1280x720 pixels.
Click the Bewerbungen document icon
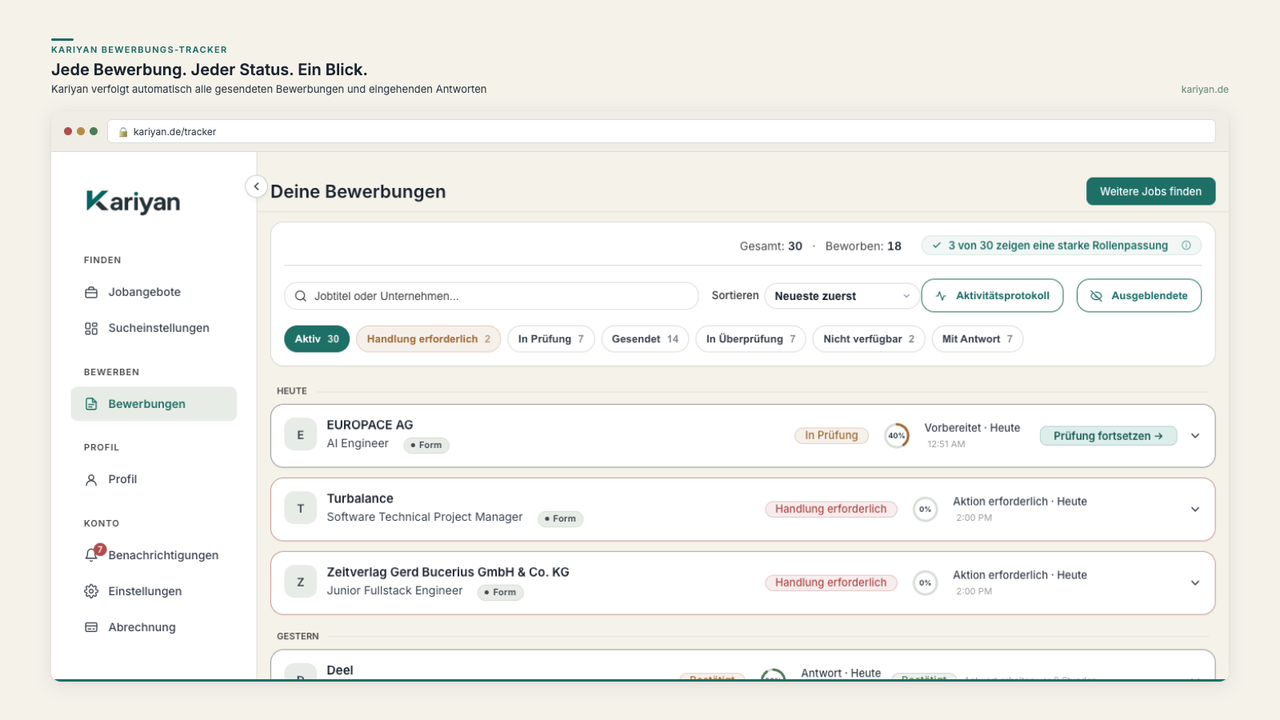coord(91,404)
